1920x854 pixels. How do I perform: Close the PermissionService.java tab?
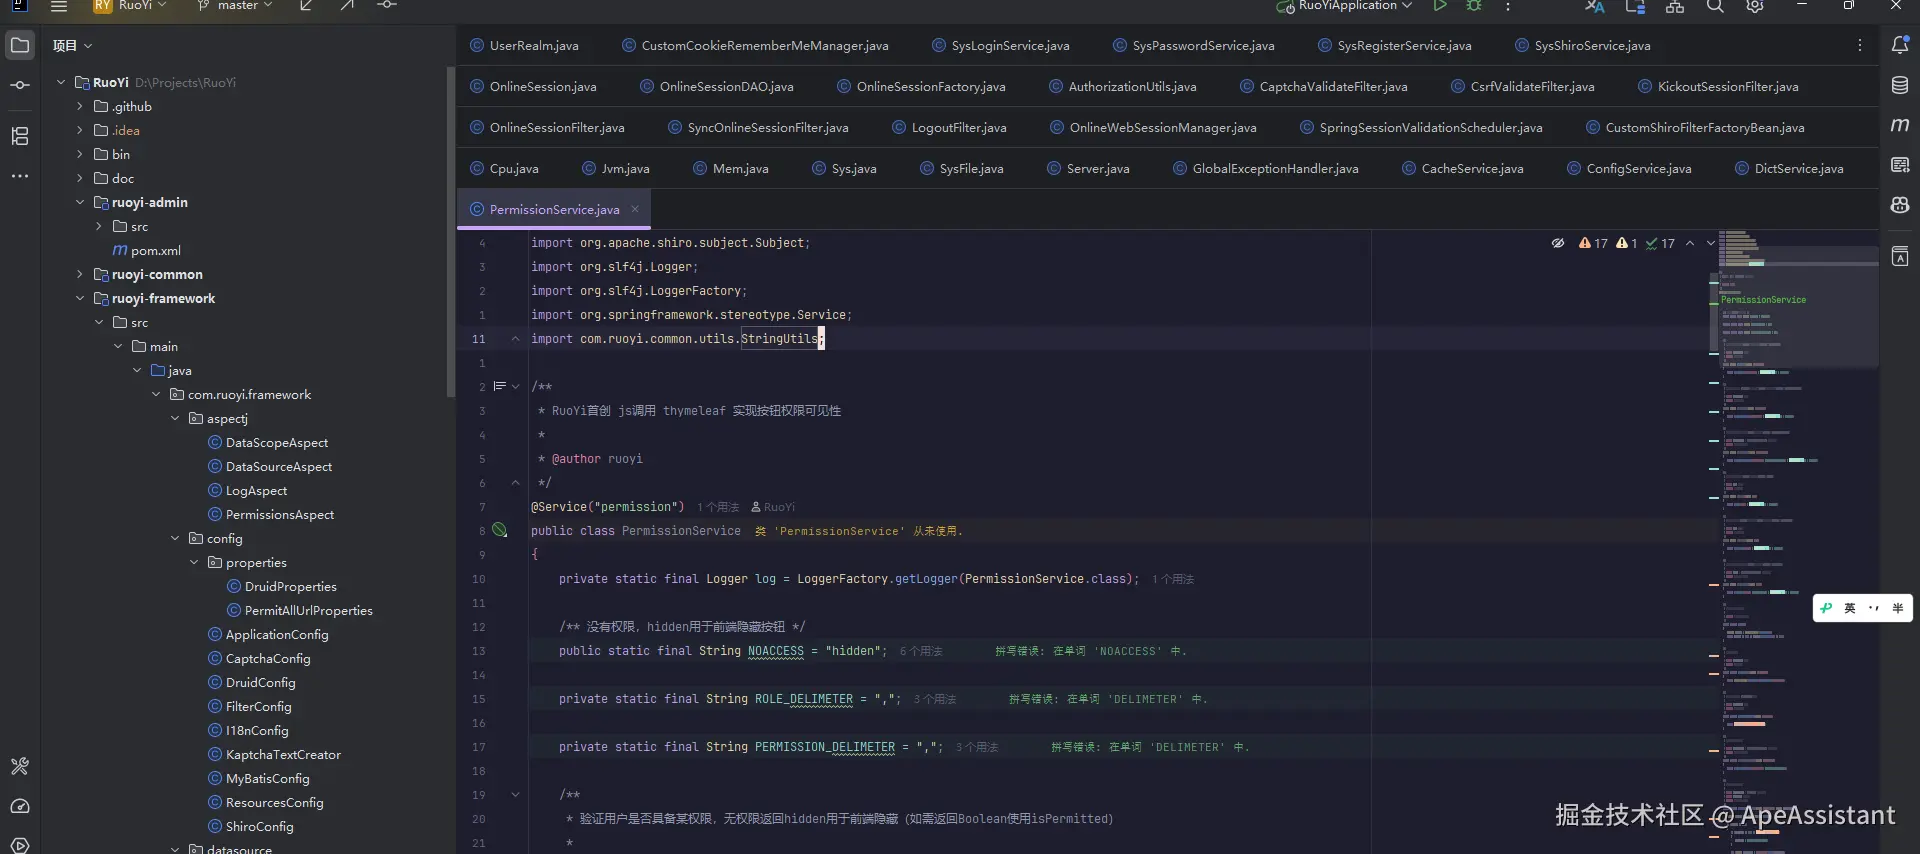coord(635,209)
